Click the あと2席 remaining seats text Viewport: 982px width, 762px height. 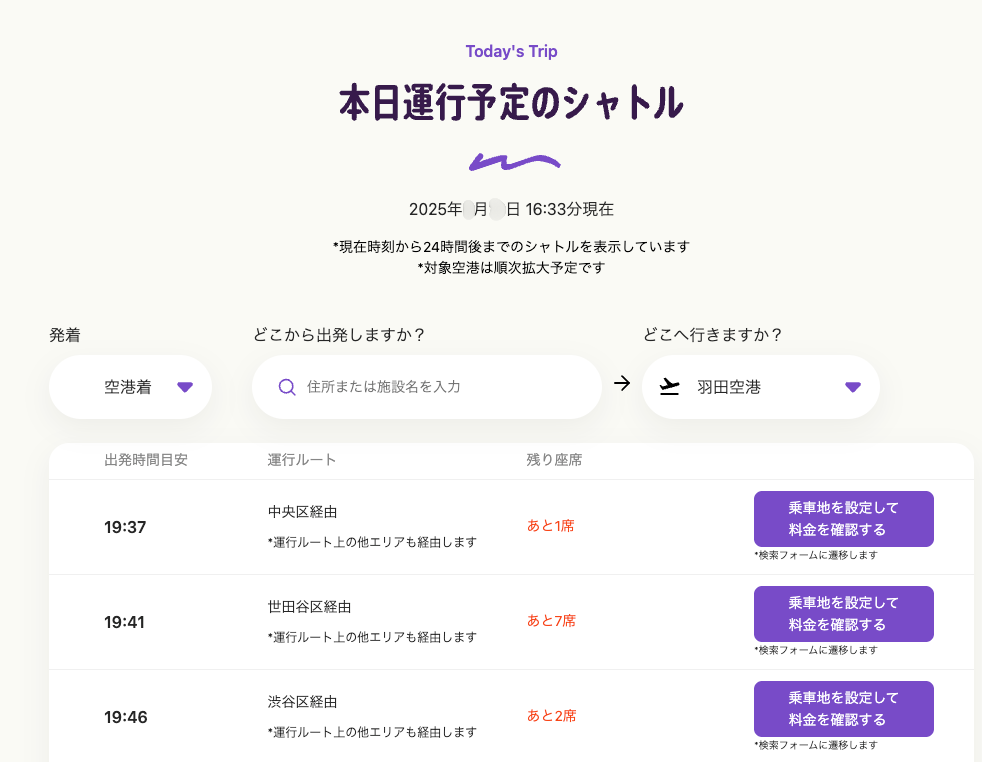[551, 716]
